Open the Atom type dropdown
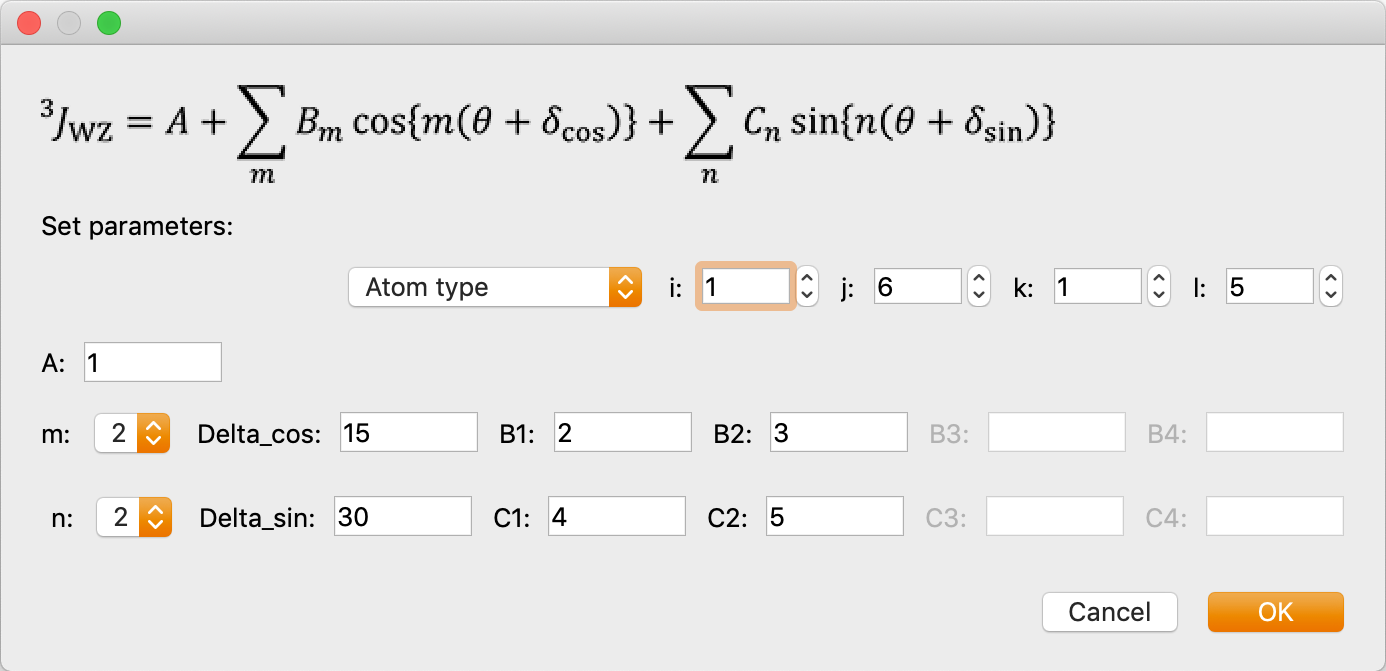The image size is (1386, 671). (x=494, y=288)
